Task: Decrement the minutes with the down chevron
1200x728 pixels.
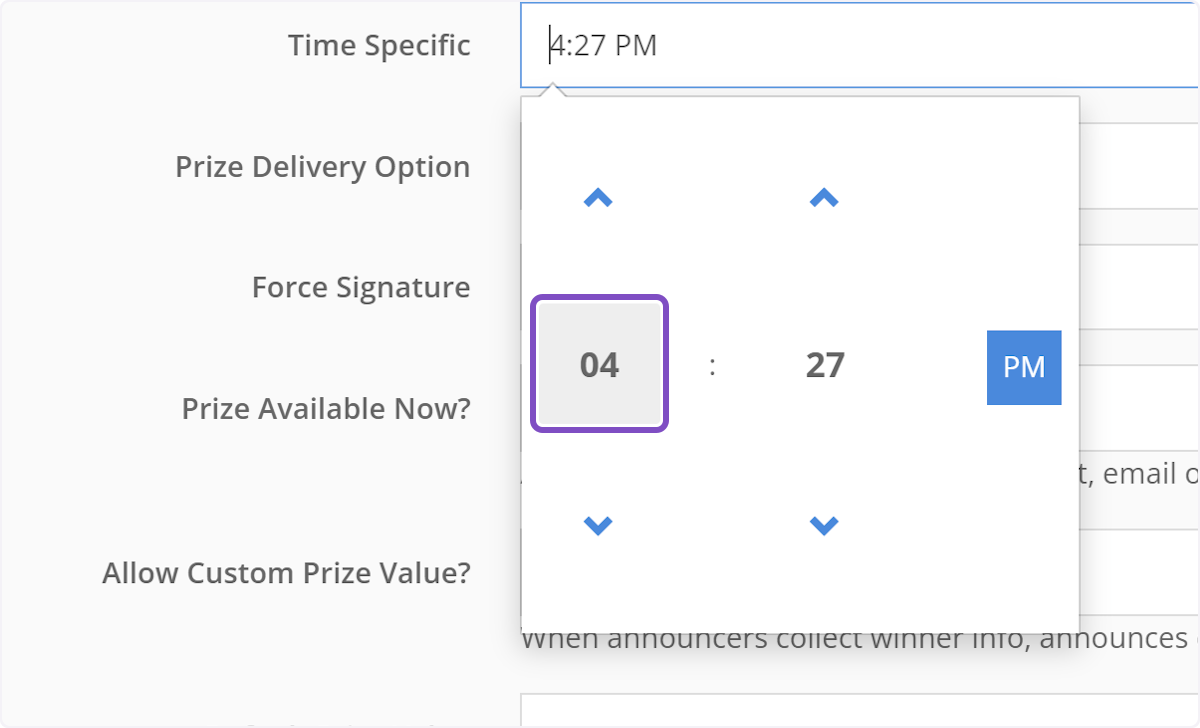Action: 823,524
